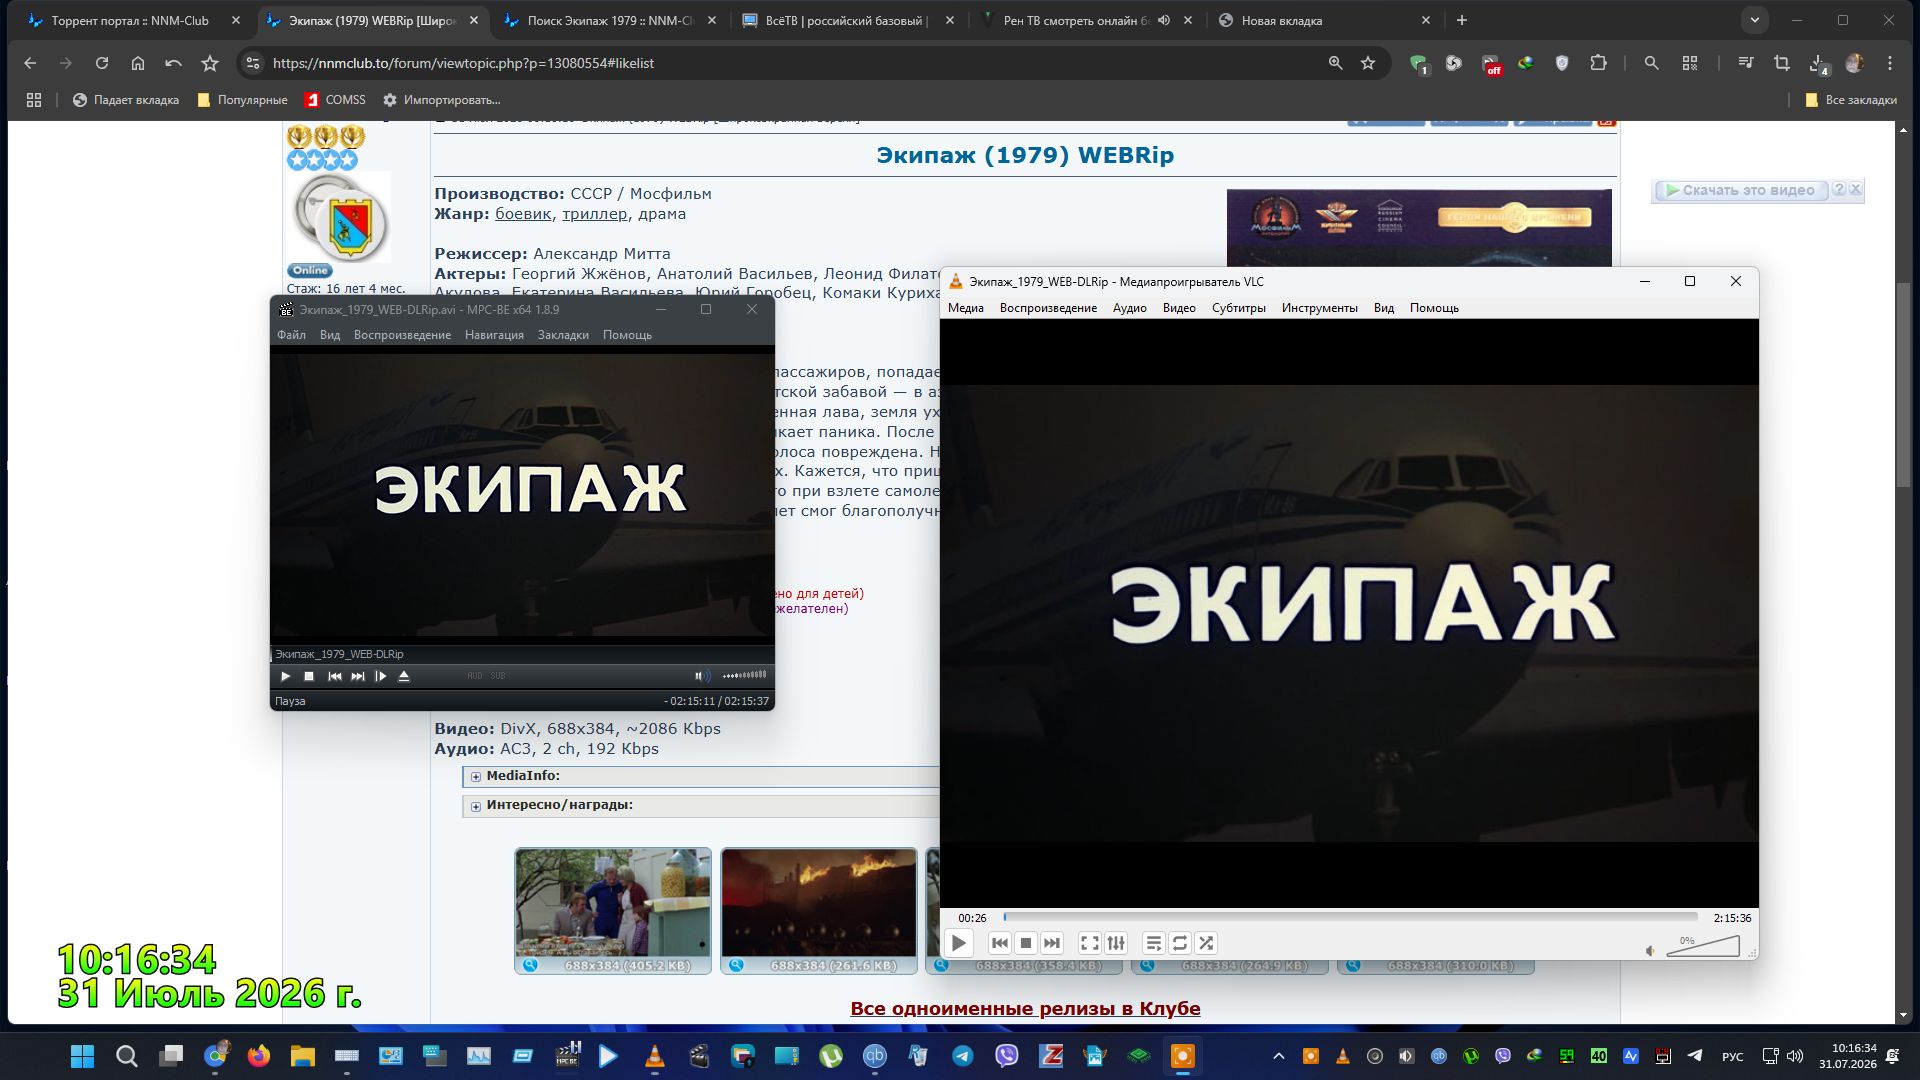Viewport: 1920px width, 1080px height.
Task: Go to previous file in MPC-BE
Action: [x=335, y=677]
